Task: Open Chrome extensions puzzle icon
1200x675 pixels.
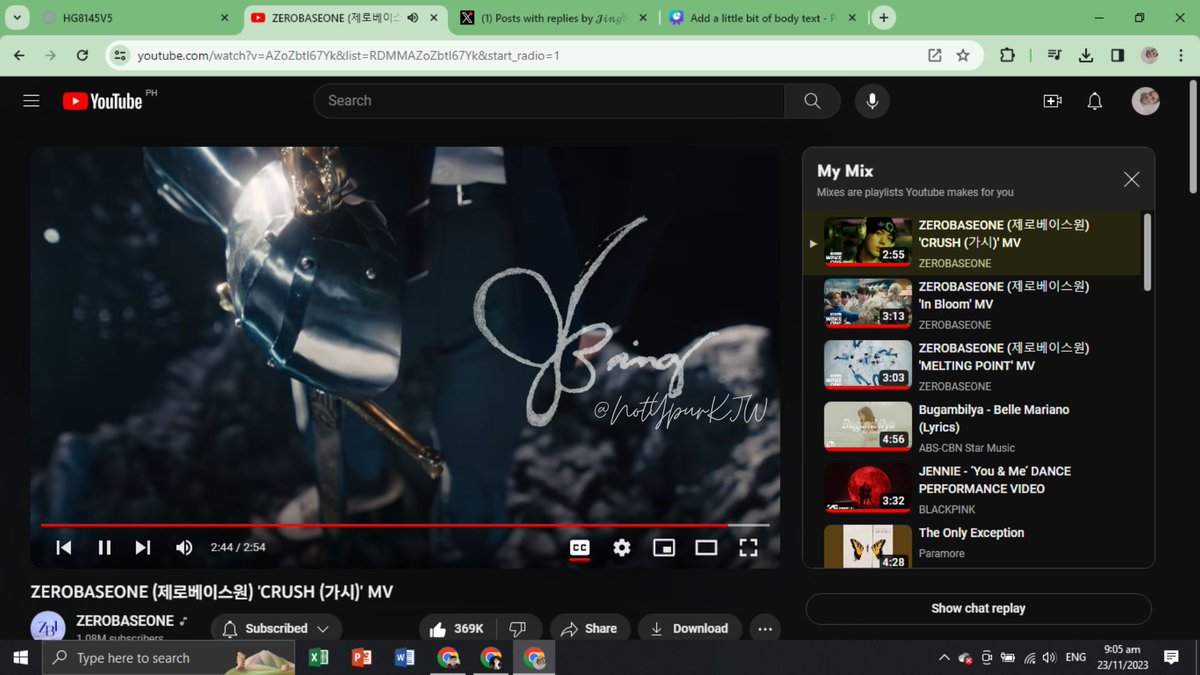Action: (x=1007, y=55)
